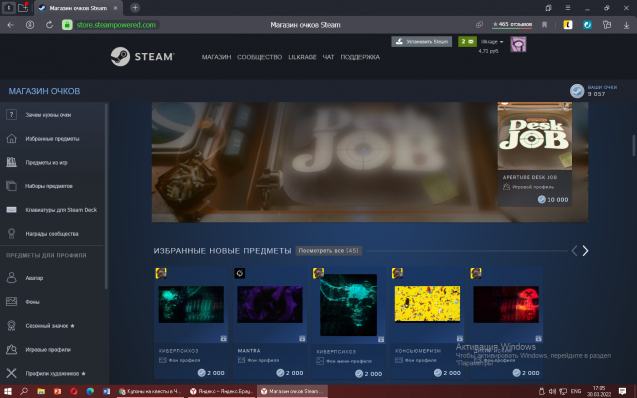Click the browser bookmark icon in address bar
The height and width of the screenshot is (398, 637).
544,25
